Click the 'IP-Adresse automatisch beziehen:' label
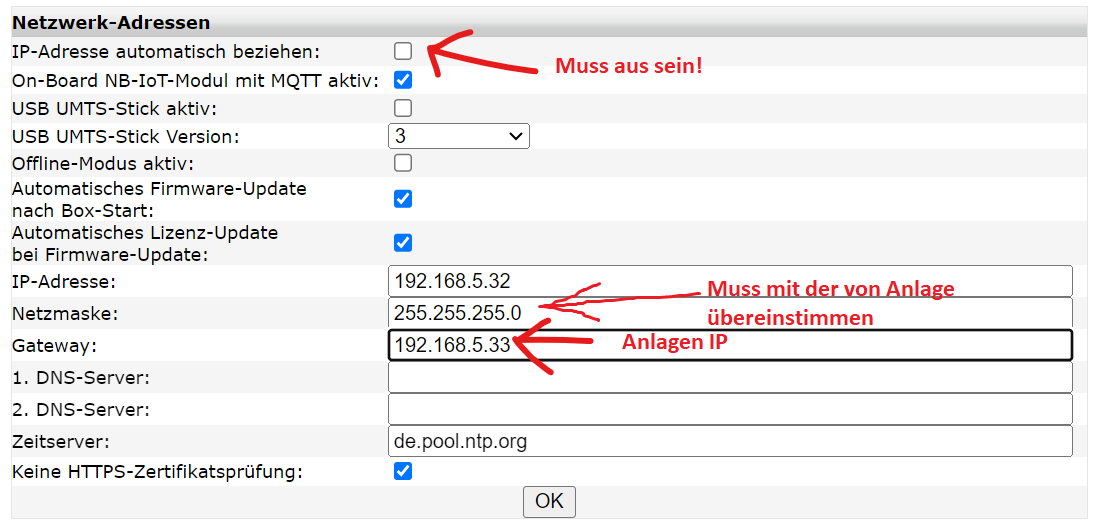 [166, 52]
